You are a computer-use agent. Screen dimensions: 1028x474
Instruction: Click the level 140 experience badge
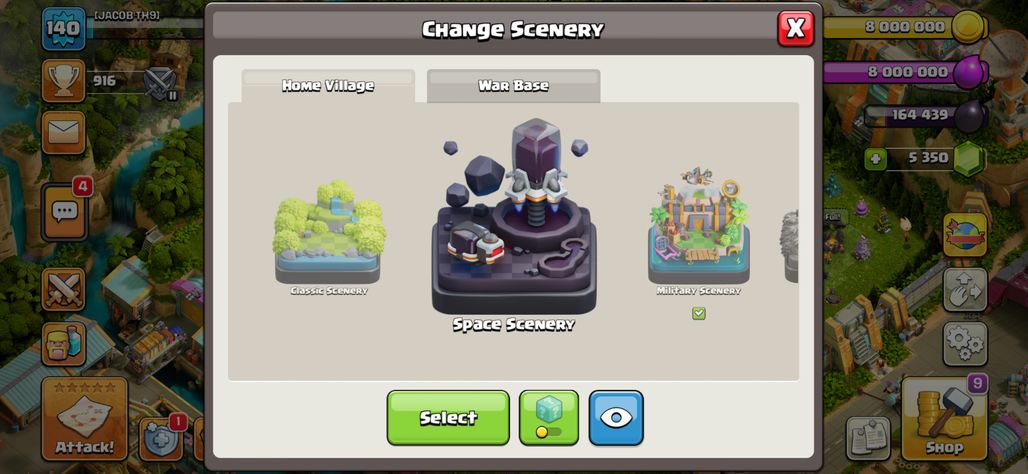coord(64,28)
